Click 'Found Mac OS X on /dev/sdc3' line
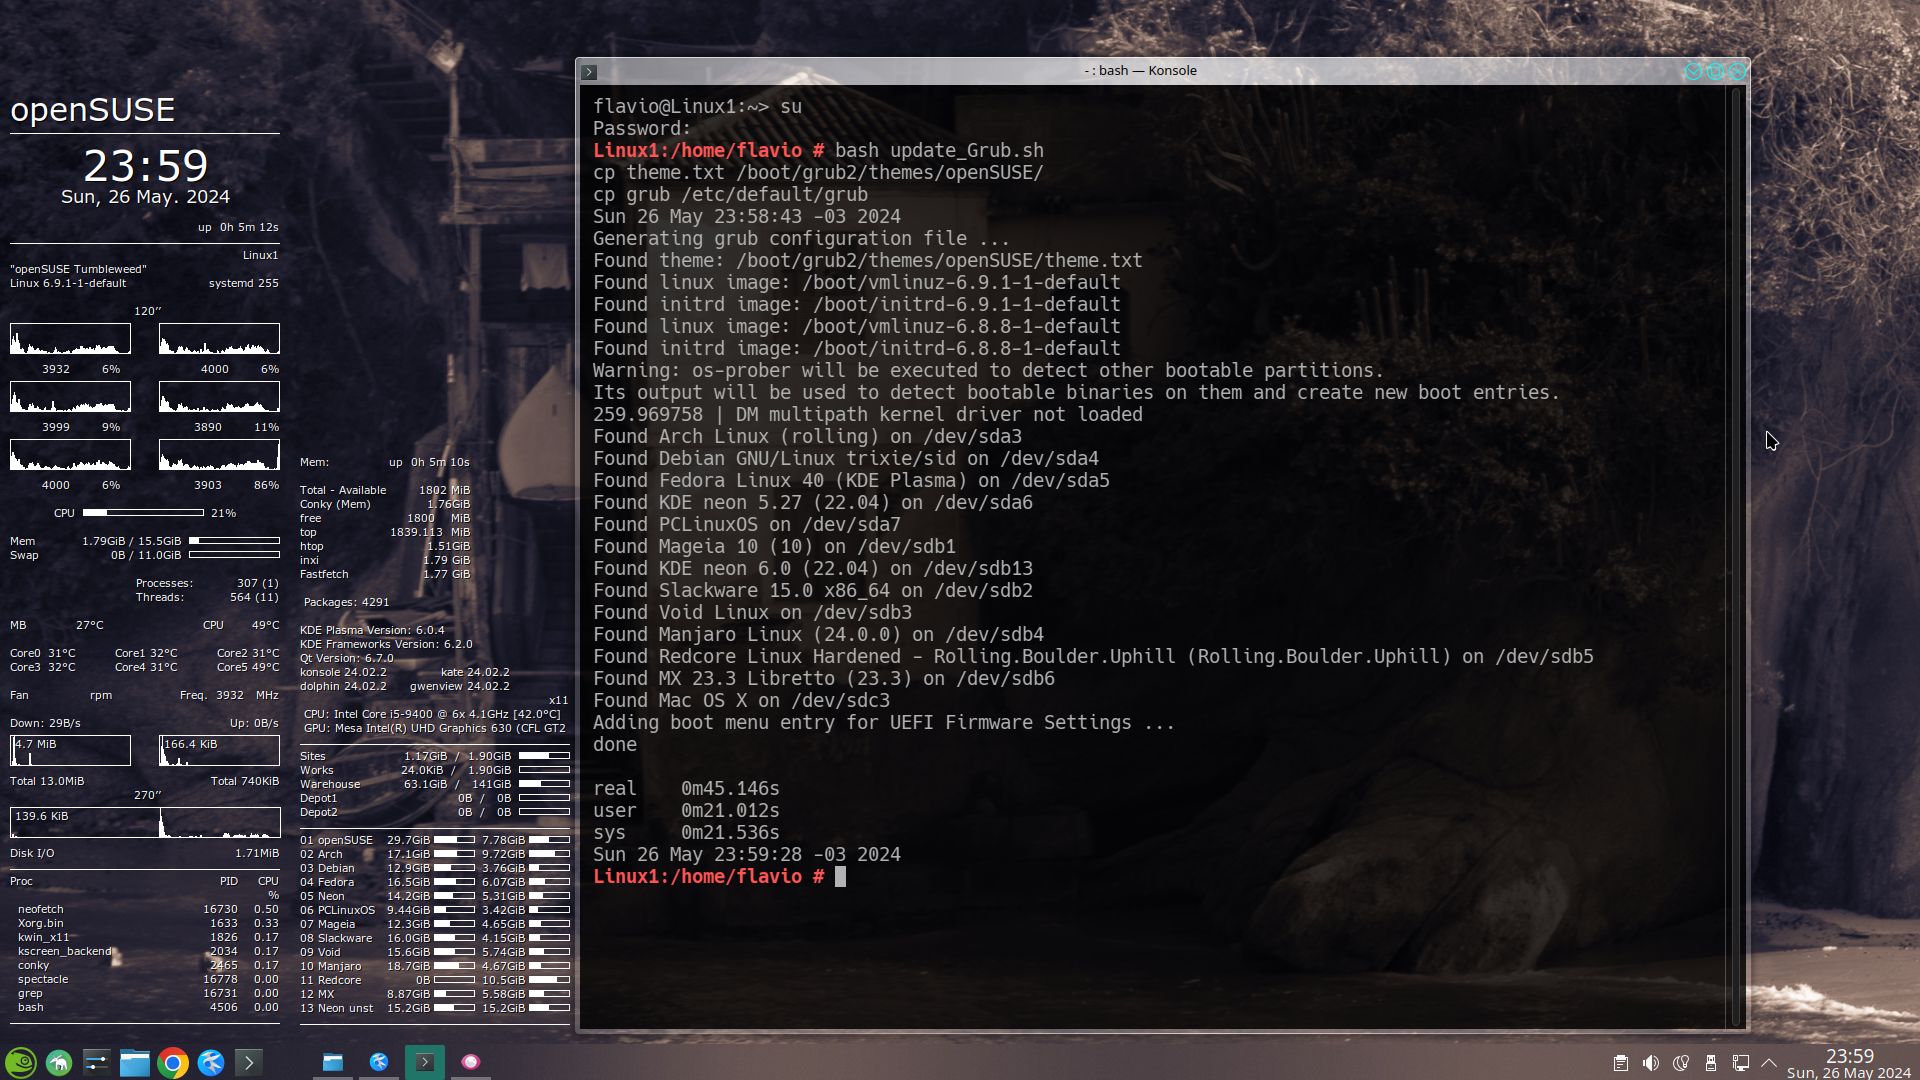Image resolution: width=1920 pixels, height=1080 pixels. (741, 701)
